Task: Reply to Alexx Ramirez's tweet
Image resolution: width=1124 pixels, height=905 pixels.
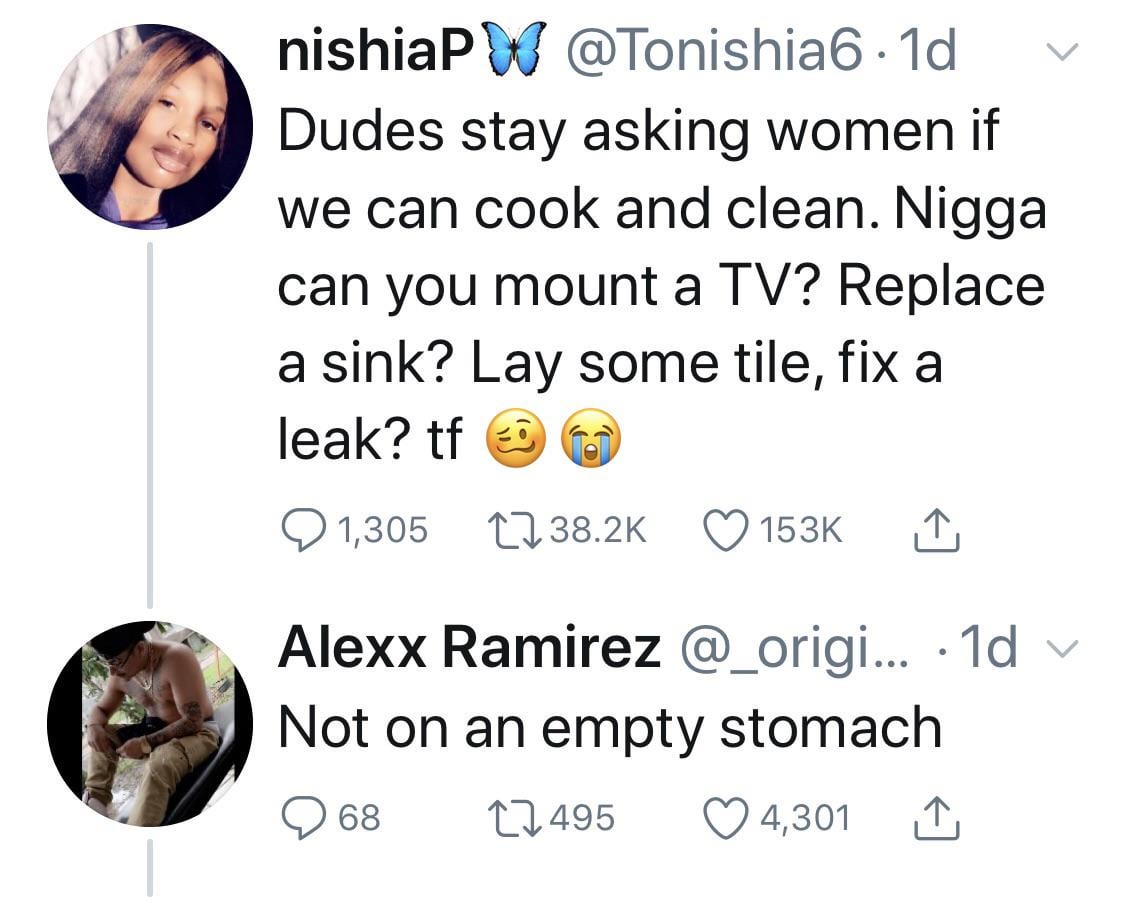Action: (x=297, y=817)
